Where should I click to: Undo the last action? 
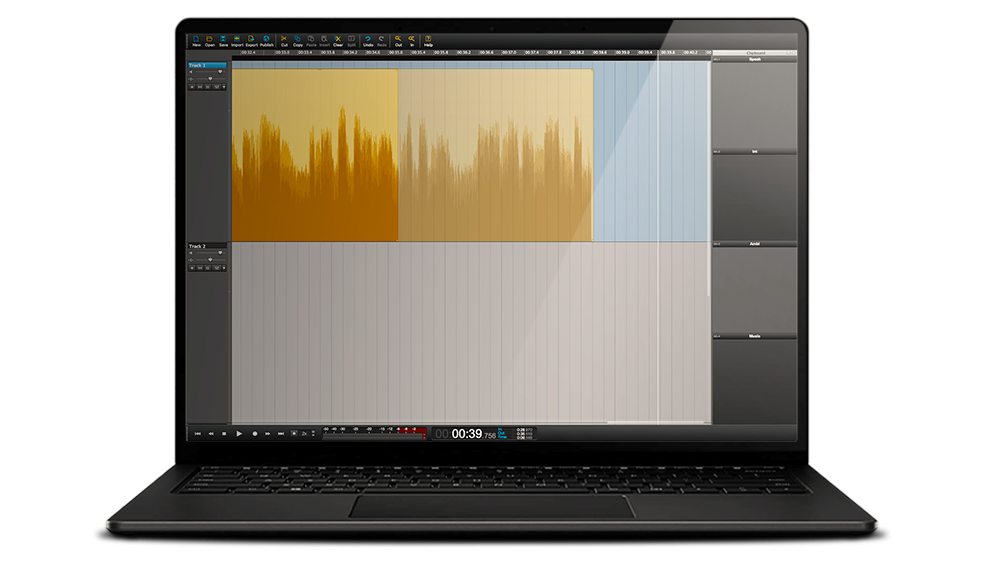coord(368,41)
